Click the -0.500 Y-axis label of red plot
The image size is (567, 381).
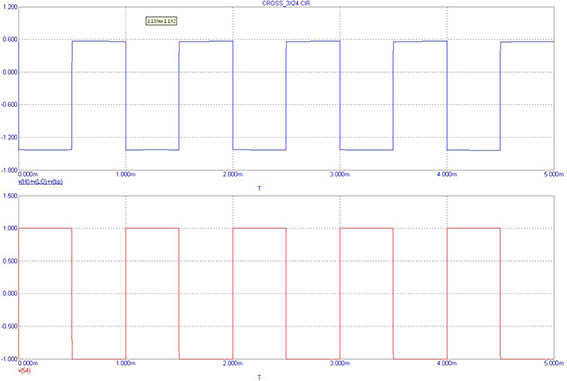tap(9, 326)
